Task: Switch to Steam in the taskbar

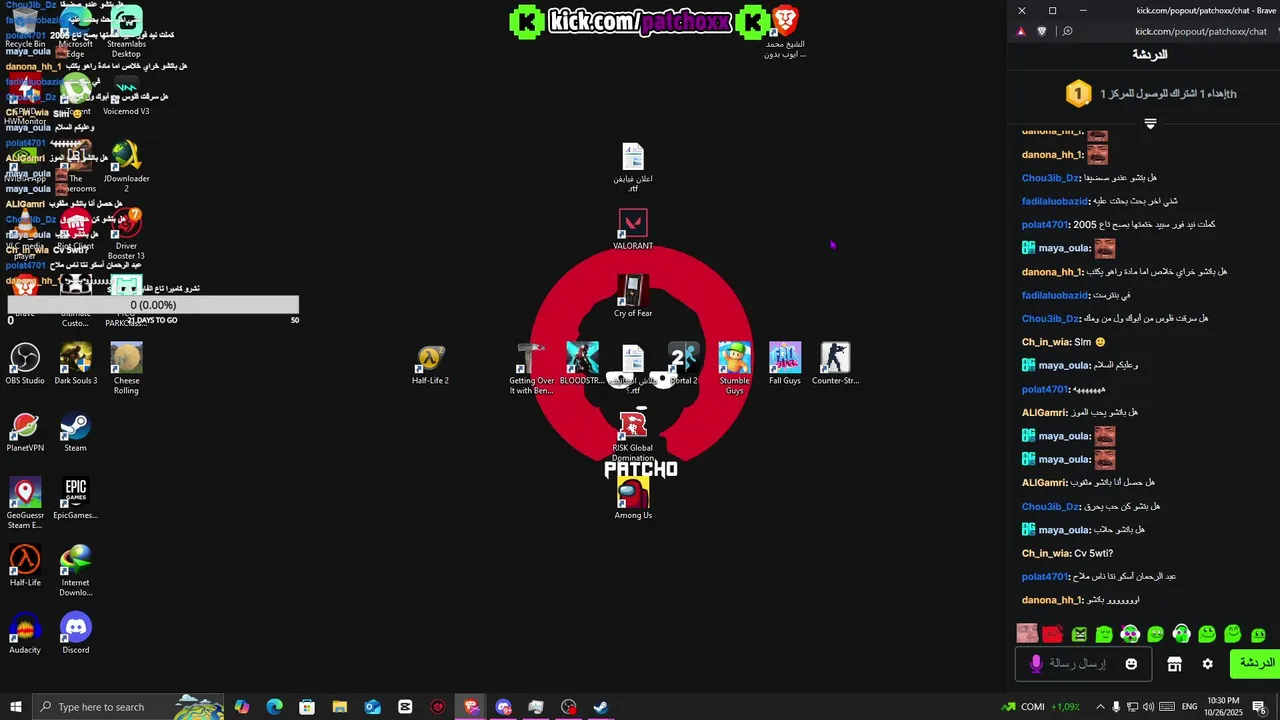Action: pyautogui.click(x=601, y=707)
